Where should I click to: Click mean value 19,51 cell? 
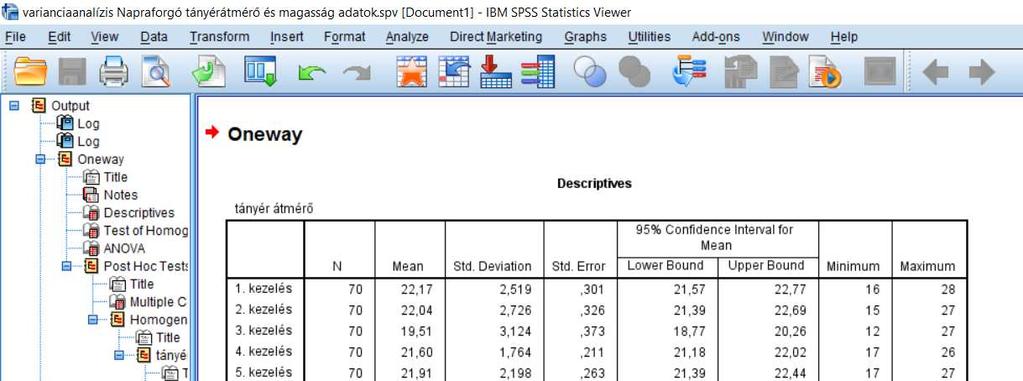pyautogui.click(x=416, y=331)
